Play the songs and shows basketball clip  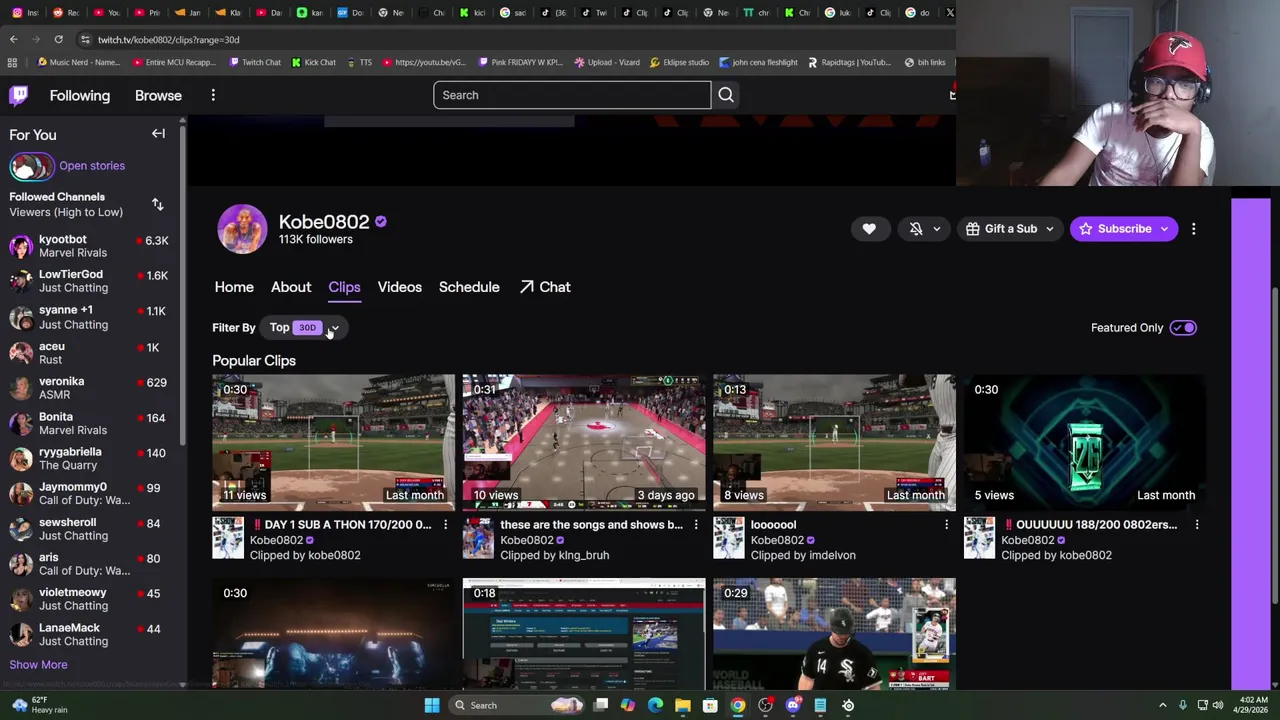click(584, 443)
